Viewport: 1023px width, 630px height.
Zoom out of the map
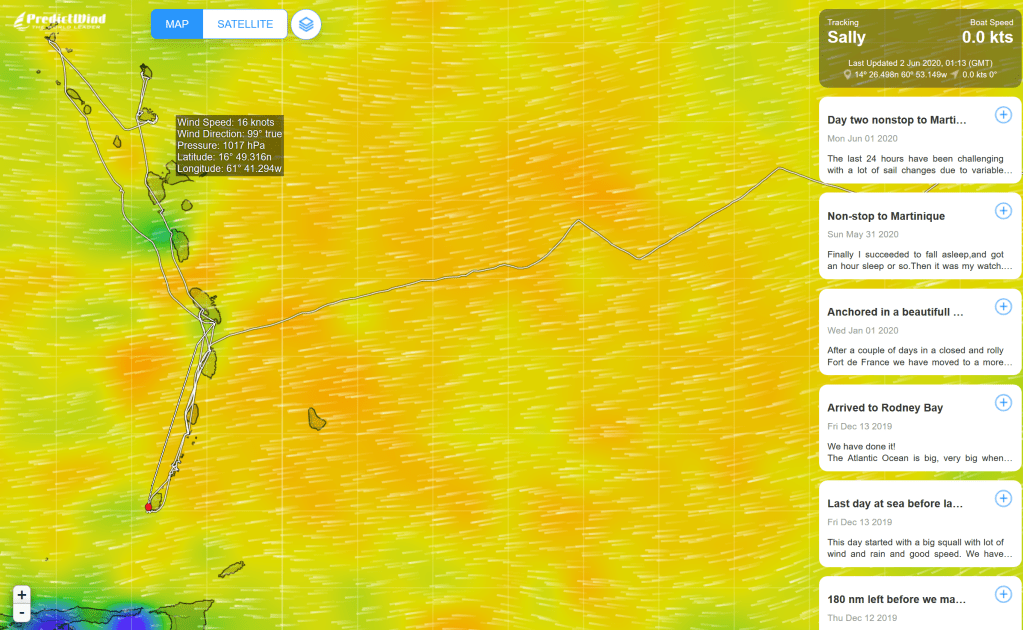tap(22, 612)
